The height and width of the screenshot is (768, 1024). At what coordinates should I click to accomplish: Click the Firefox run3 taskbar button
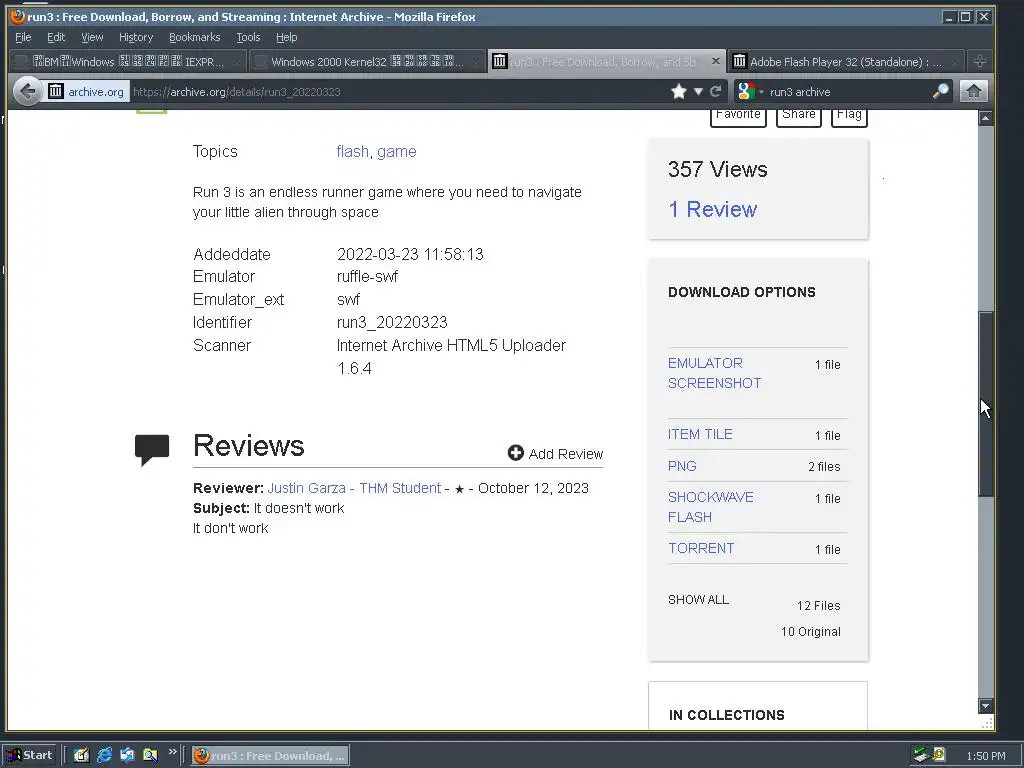[x=270, y=756]
